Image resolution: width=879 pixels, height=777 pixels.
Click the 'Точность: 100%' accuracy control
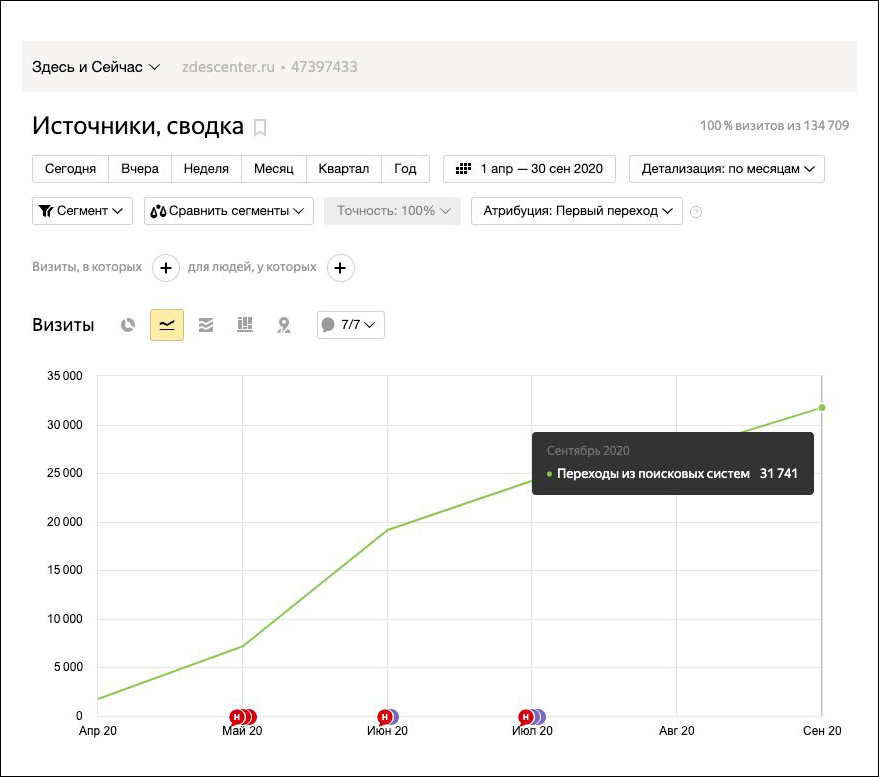392,211
